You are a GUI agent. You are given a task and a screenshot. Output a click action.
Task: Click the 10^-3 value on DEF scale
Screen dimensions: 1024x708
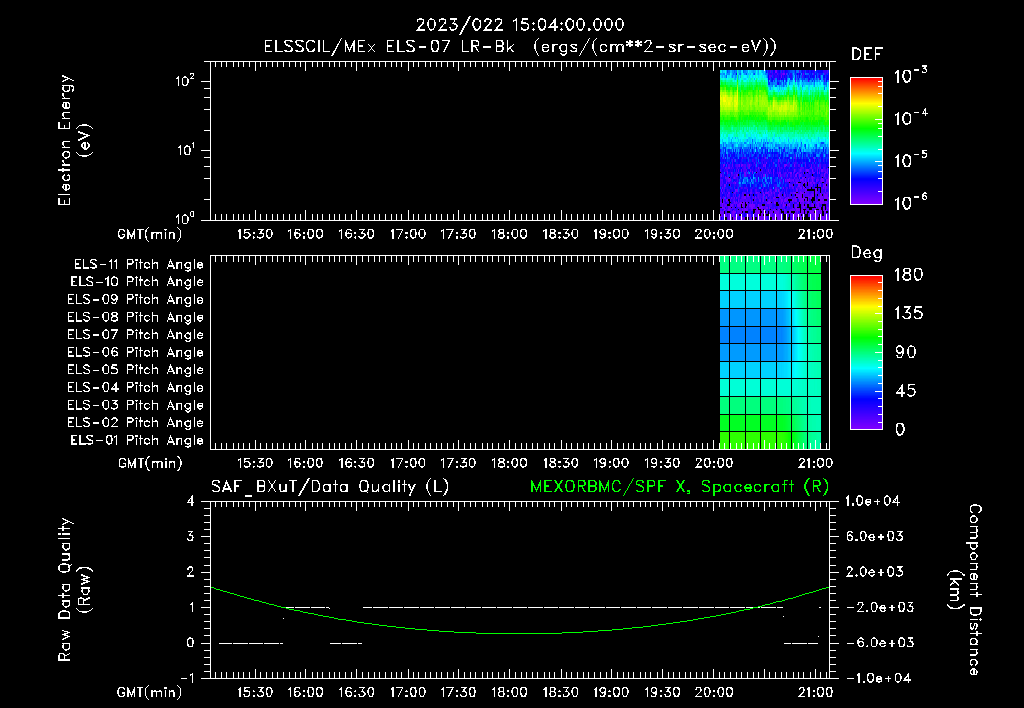click(x=910, y=76)
